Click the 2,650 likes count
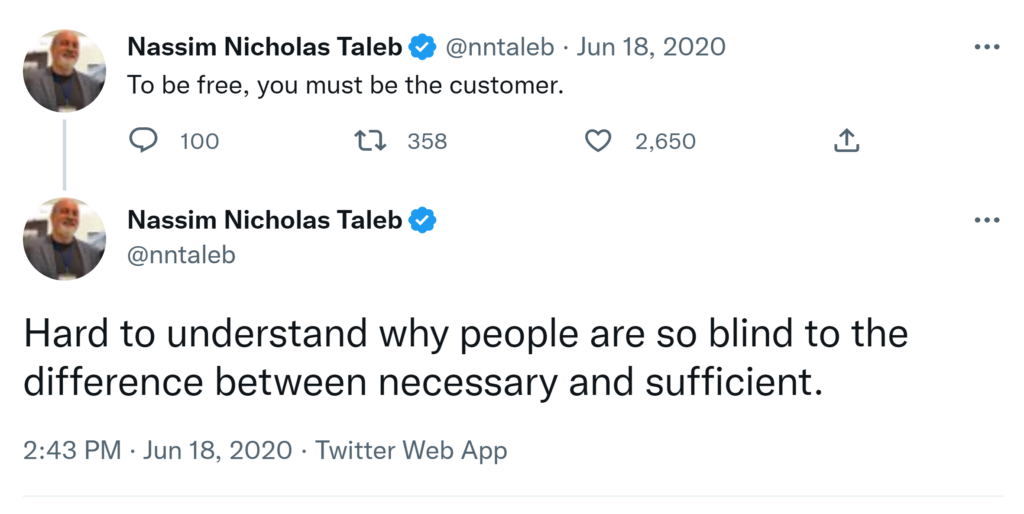Viewport: 1024px width, 514px height. point(665,142)
